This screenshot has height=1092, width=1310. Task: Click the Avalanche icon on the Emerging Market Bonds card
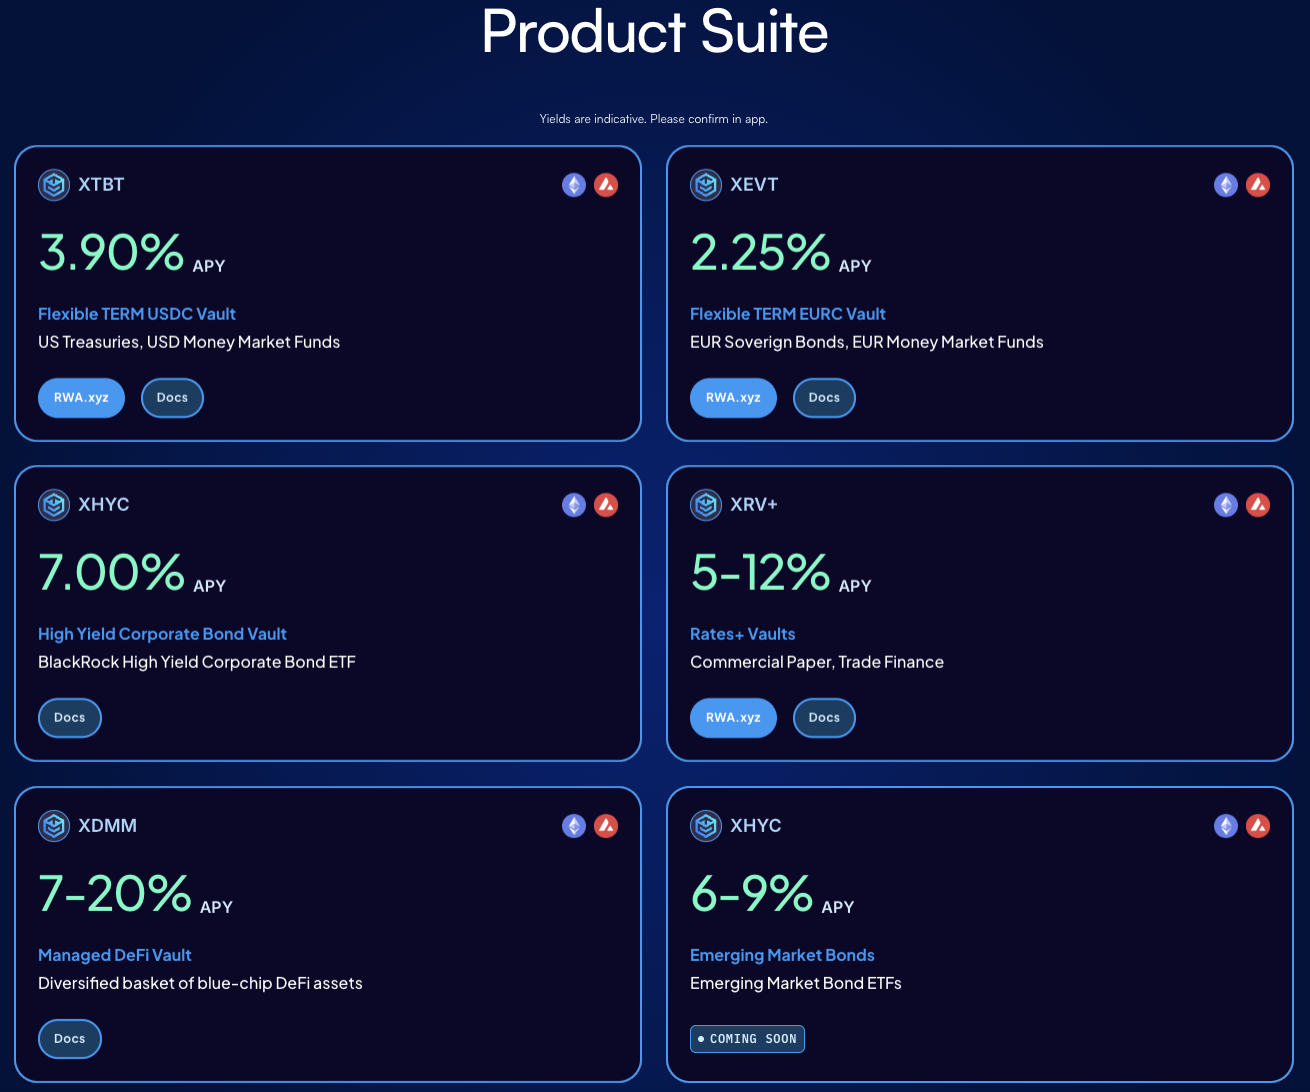1258,826
